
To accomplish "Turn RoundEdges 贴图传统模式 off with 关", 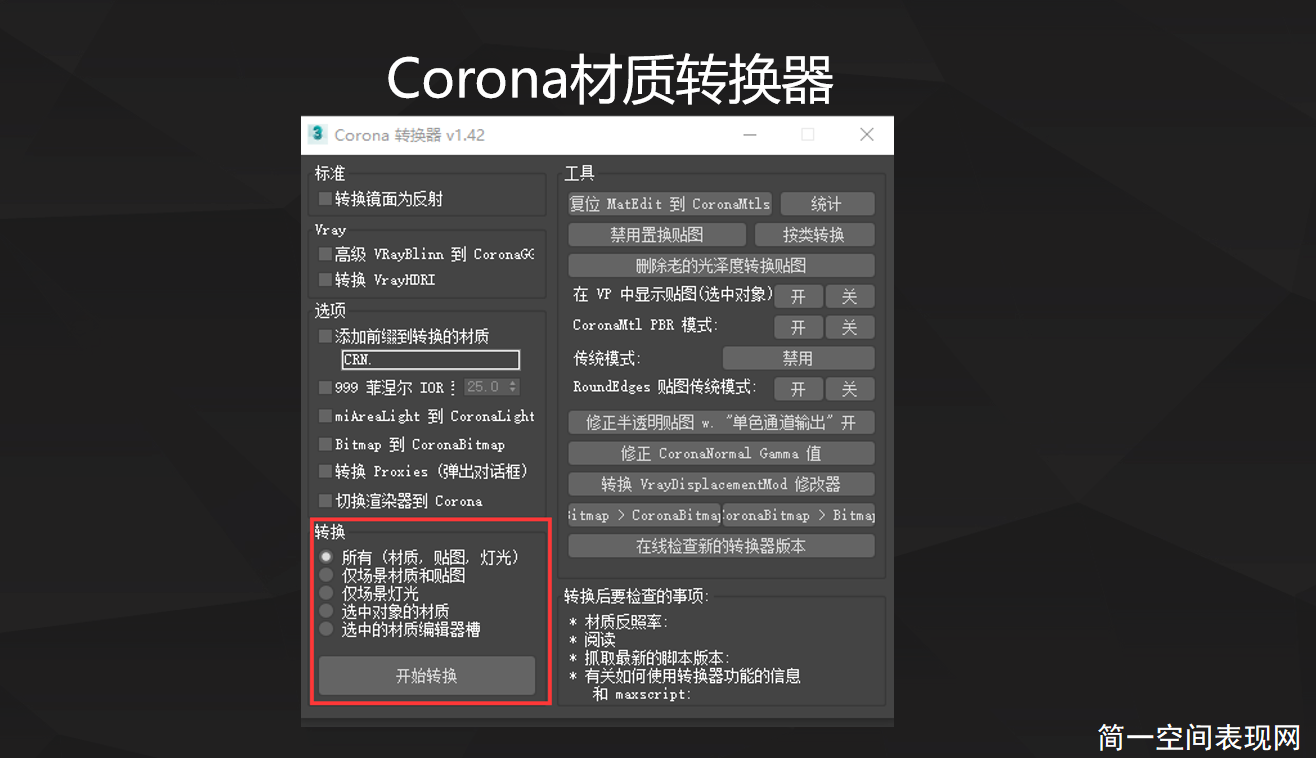I will 850,389.
